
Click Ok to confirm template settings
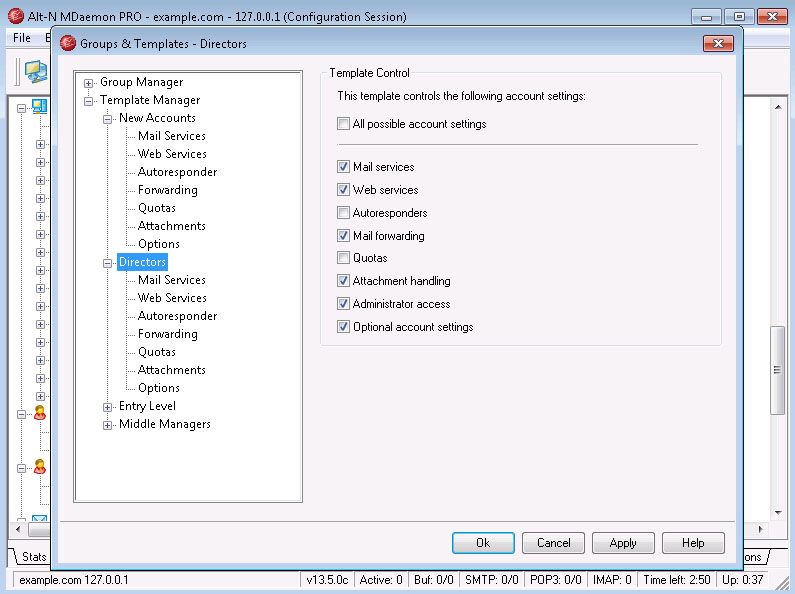pyautogui.click(x=483, y=543)
